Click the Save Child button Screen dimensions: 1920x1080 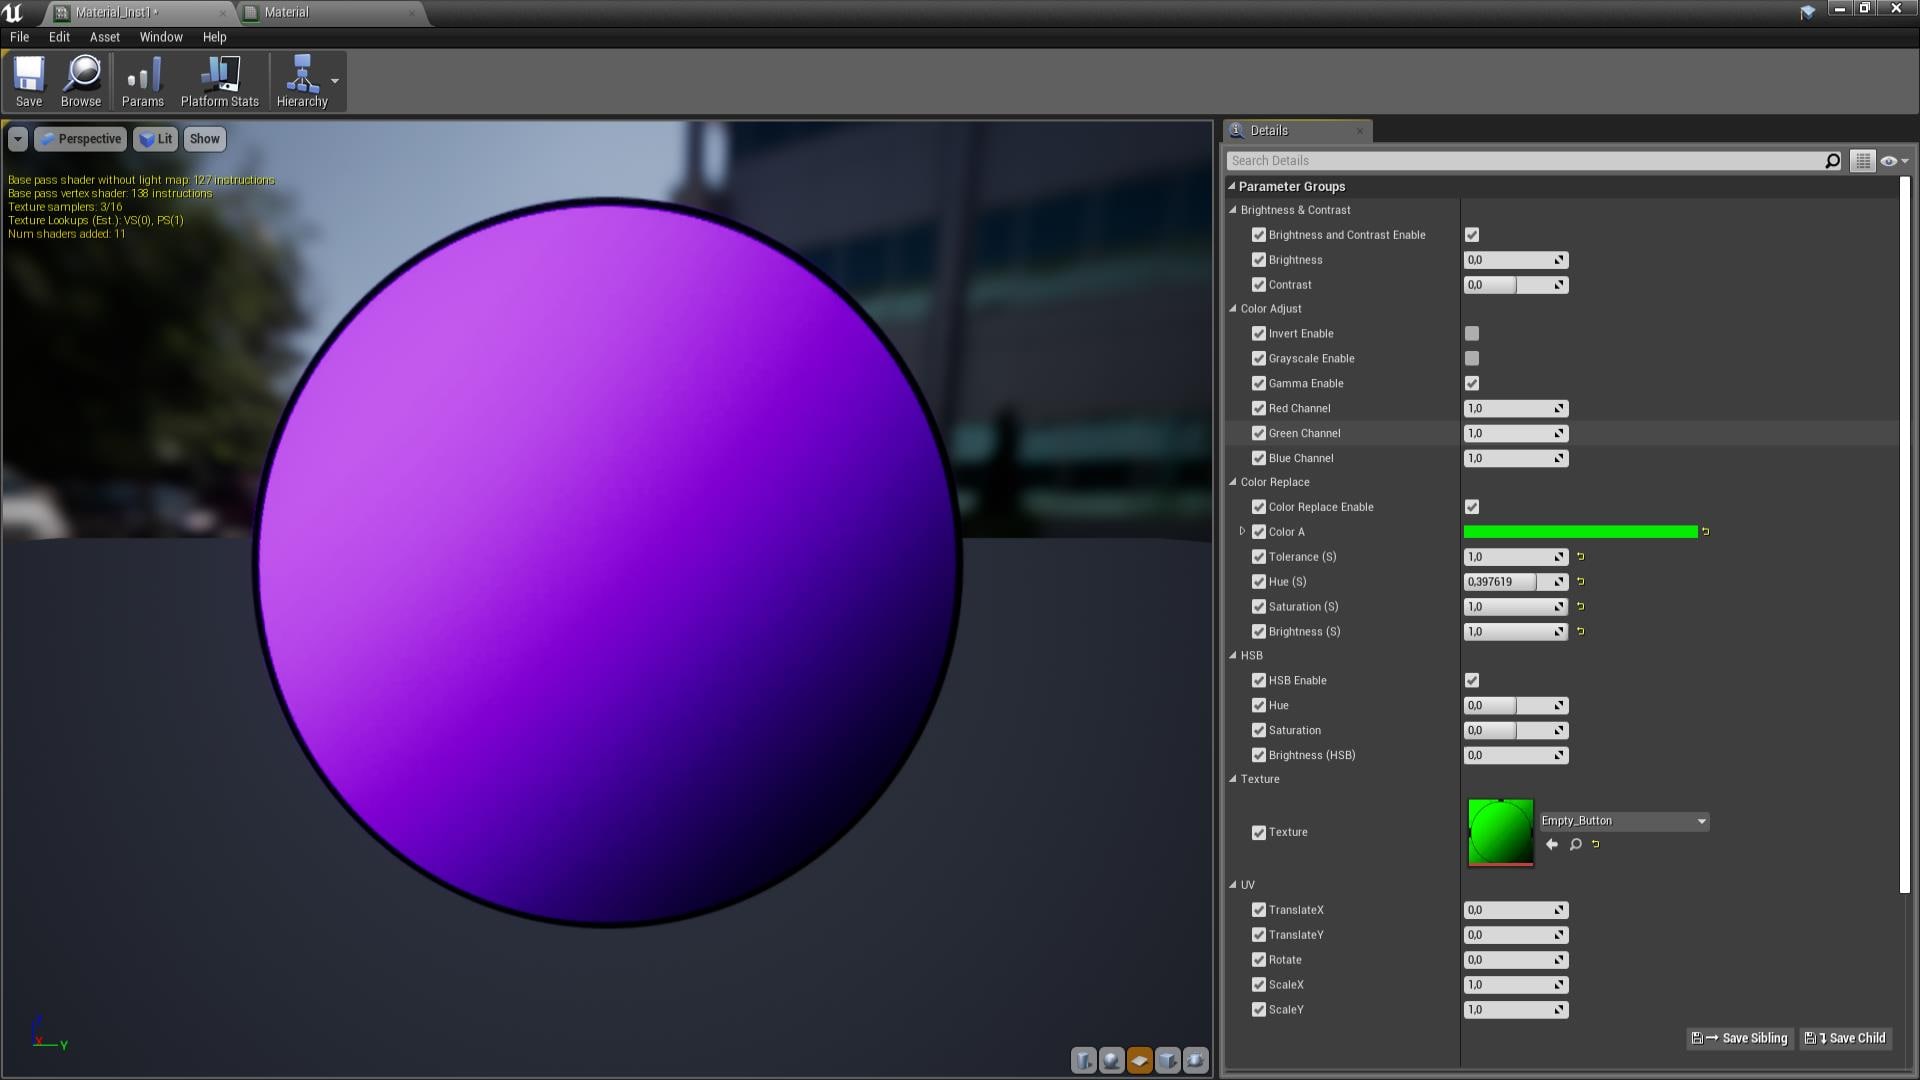pos(1845,1038)
